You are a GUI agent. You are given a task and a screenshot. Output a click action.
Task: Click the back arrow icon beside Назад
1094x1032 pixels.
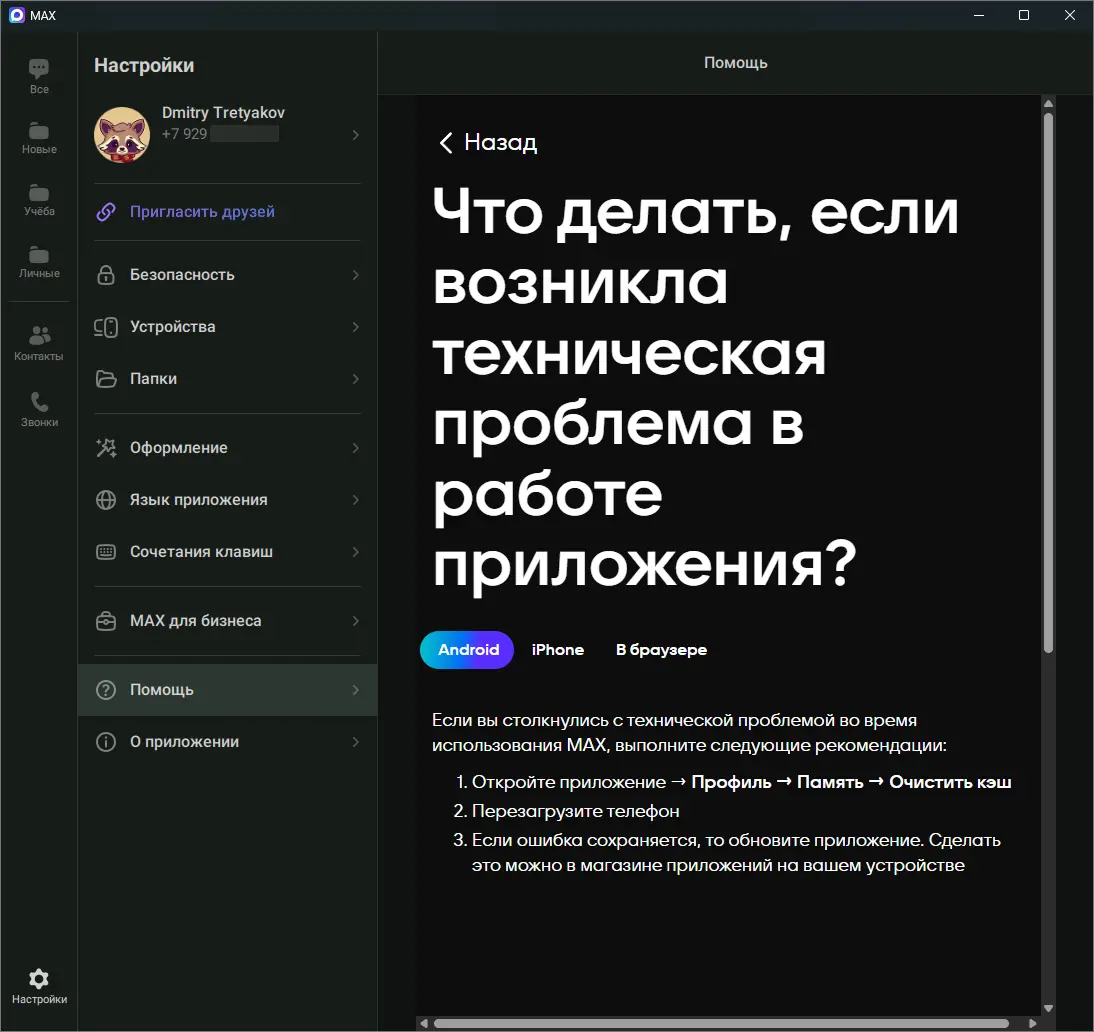click(x=446, y=143)
